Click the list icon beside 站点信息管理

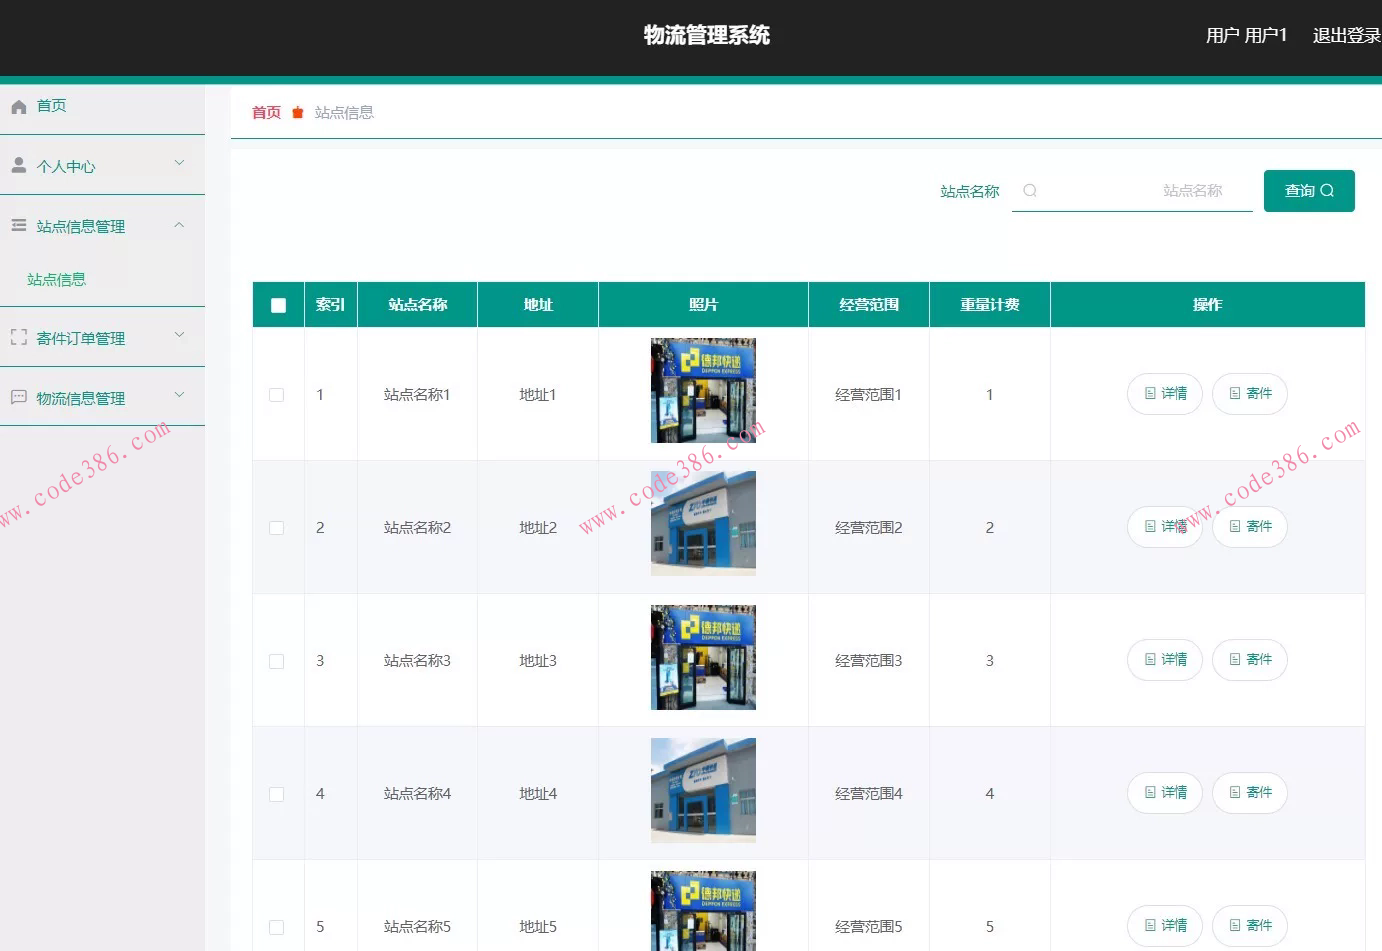[18, 225]
